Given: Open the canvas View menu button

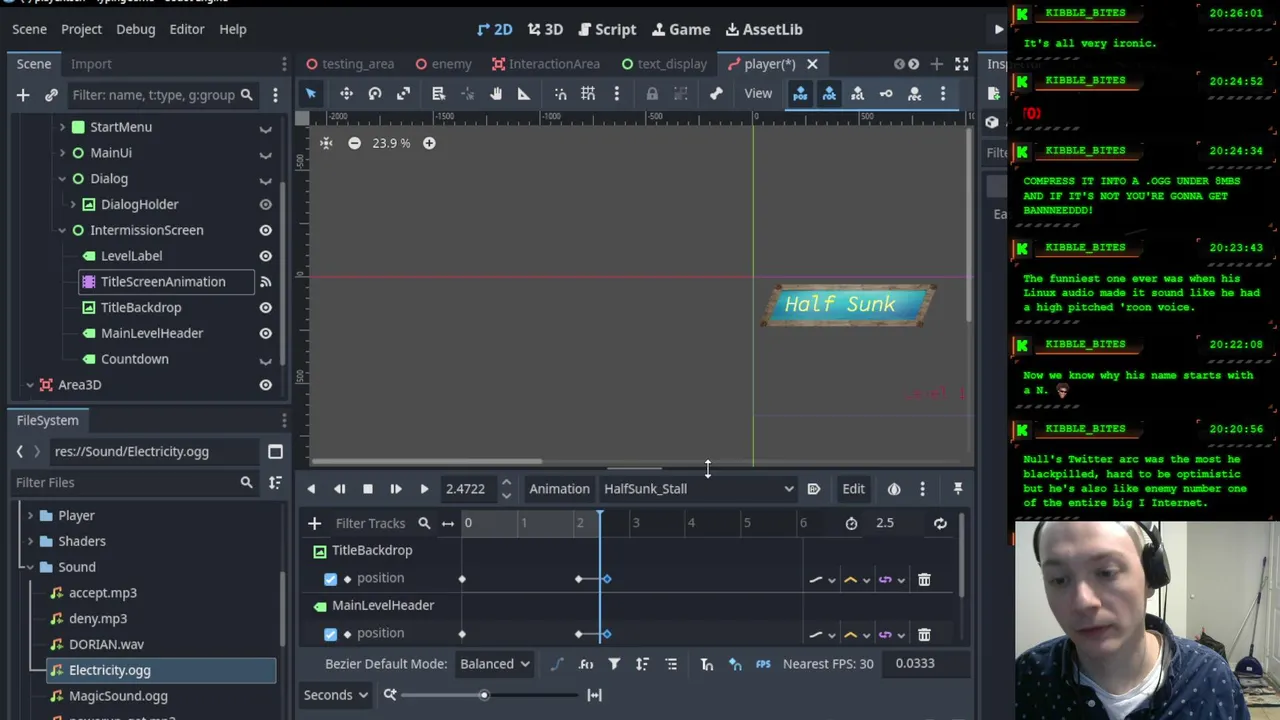Looking at the screenshot, I should [x=758, y=94].
